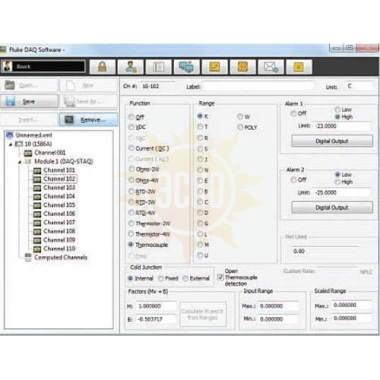This screenshot has height=380, width=380.
Task: Select Channel 105 in the tree
Action: (59, 205)
